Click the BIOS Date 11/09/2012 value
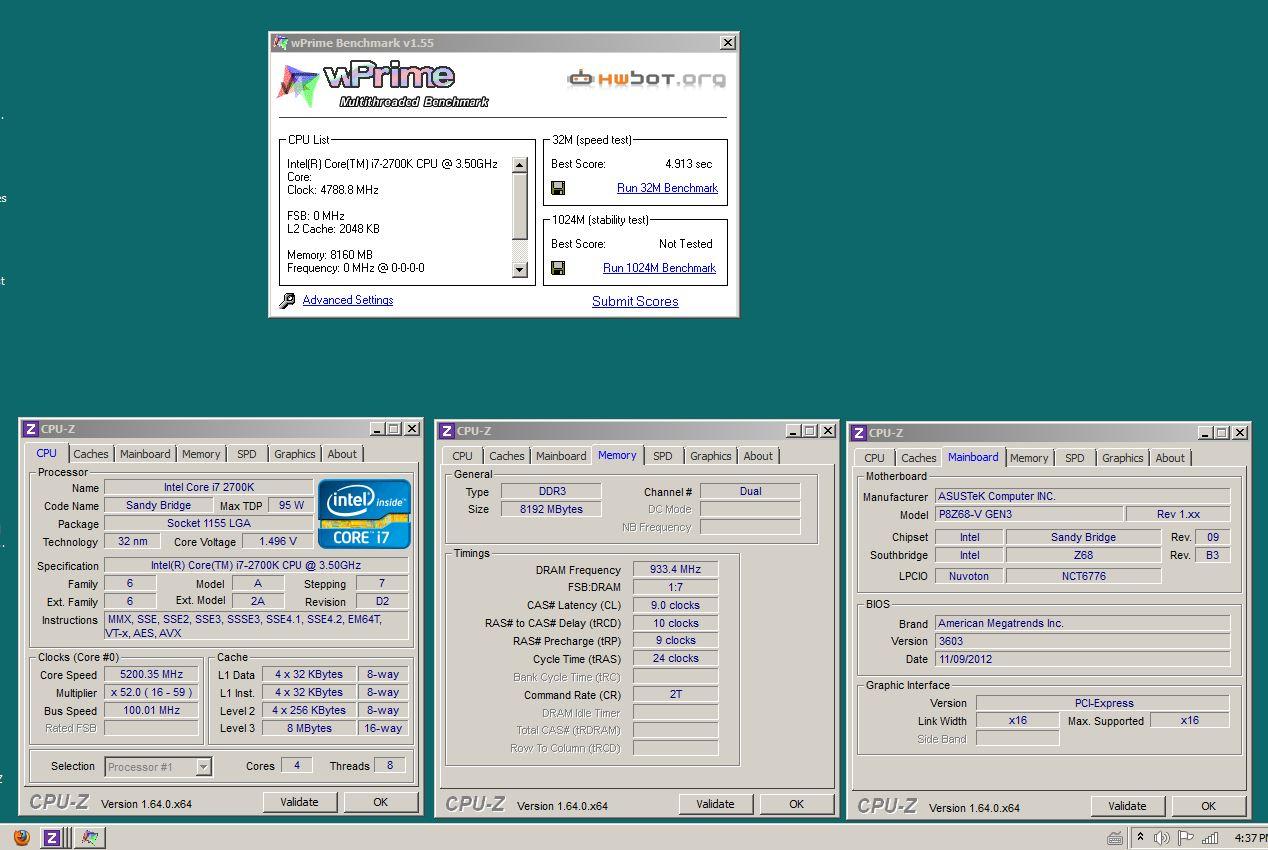Image resolution: width=1268 pixels, height=850 pixels. pyautogui.click(x=1082, y=659)
